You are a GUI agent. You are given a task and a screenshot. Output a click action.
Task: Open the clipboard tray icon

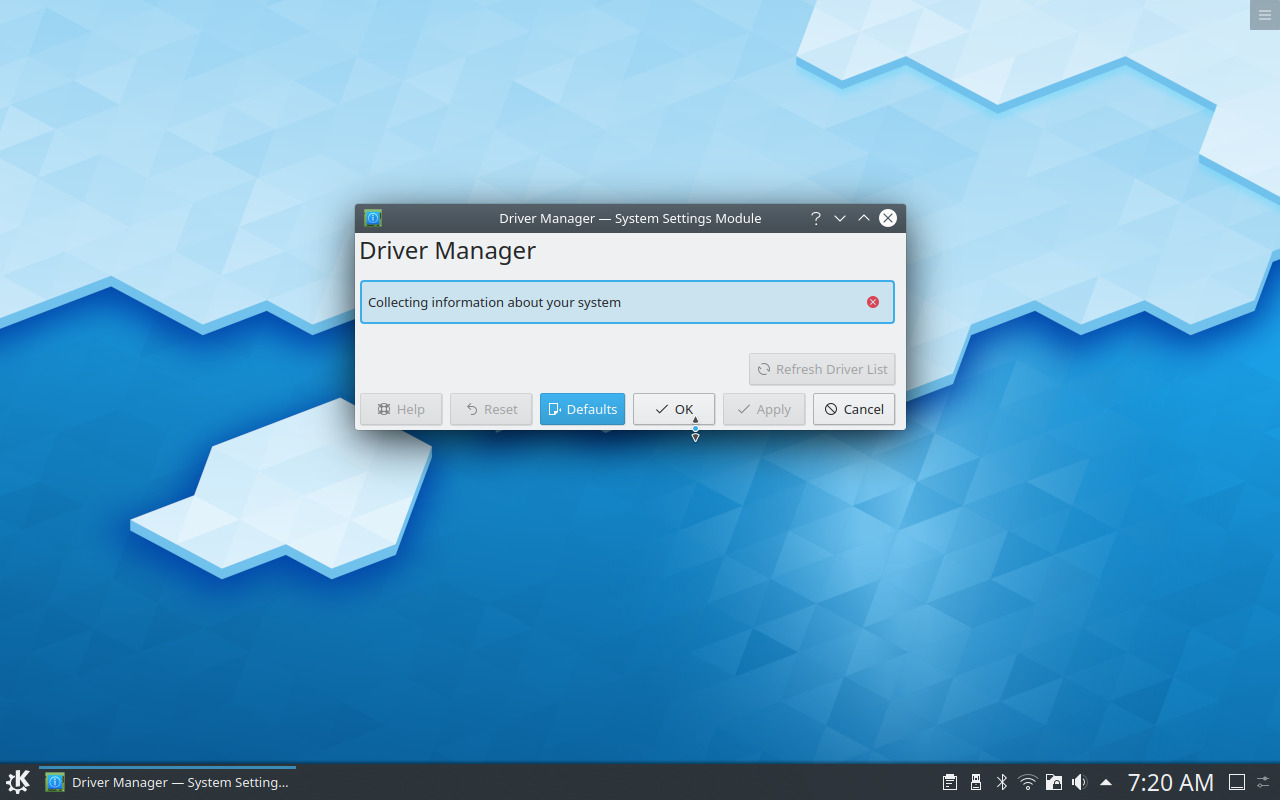tap(950, 782)
